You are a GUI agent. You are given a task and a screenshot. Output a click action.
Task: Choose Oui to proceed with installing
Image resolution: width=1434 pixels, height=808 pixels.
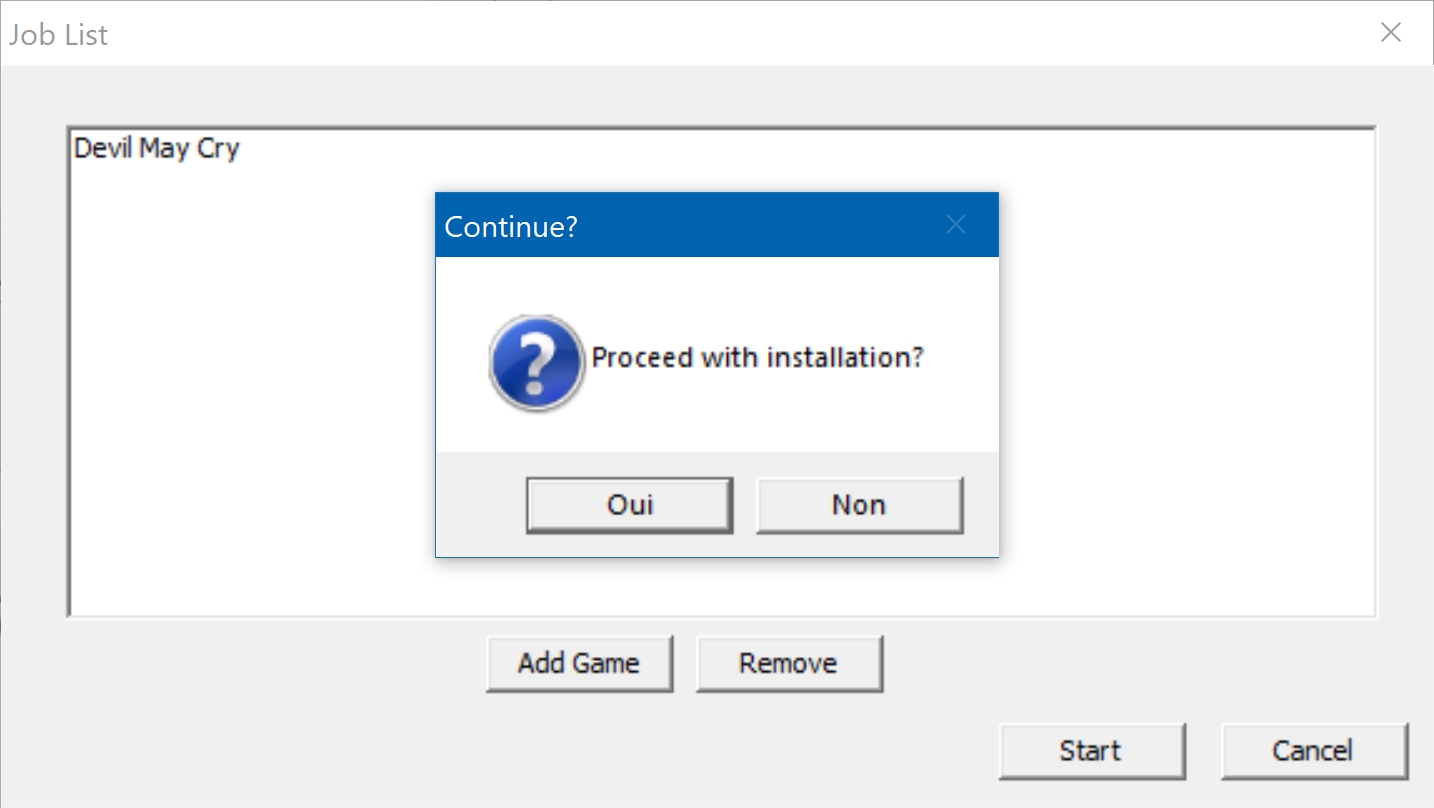tap(630, 505)
